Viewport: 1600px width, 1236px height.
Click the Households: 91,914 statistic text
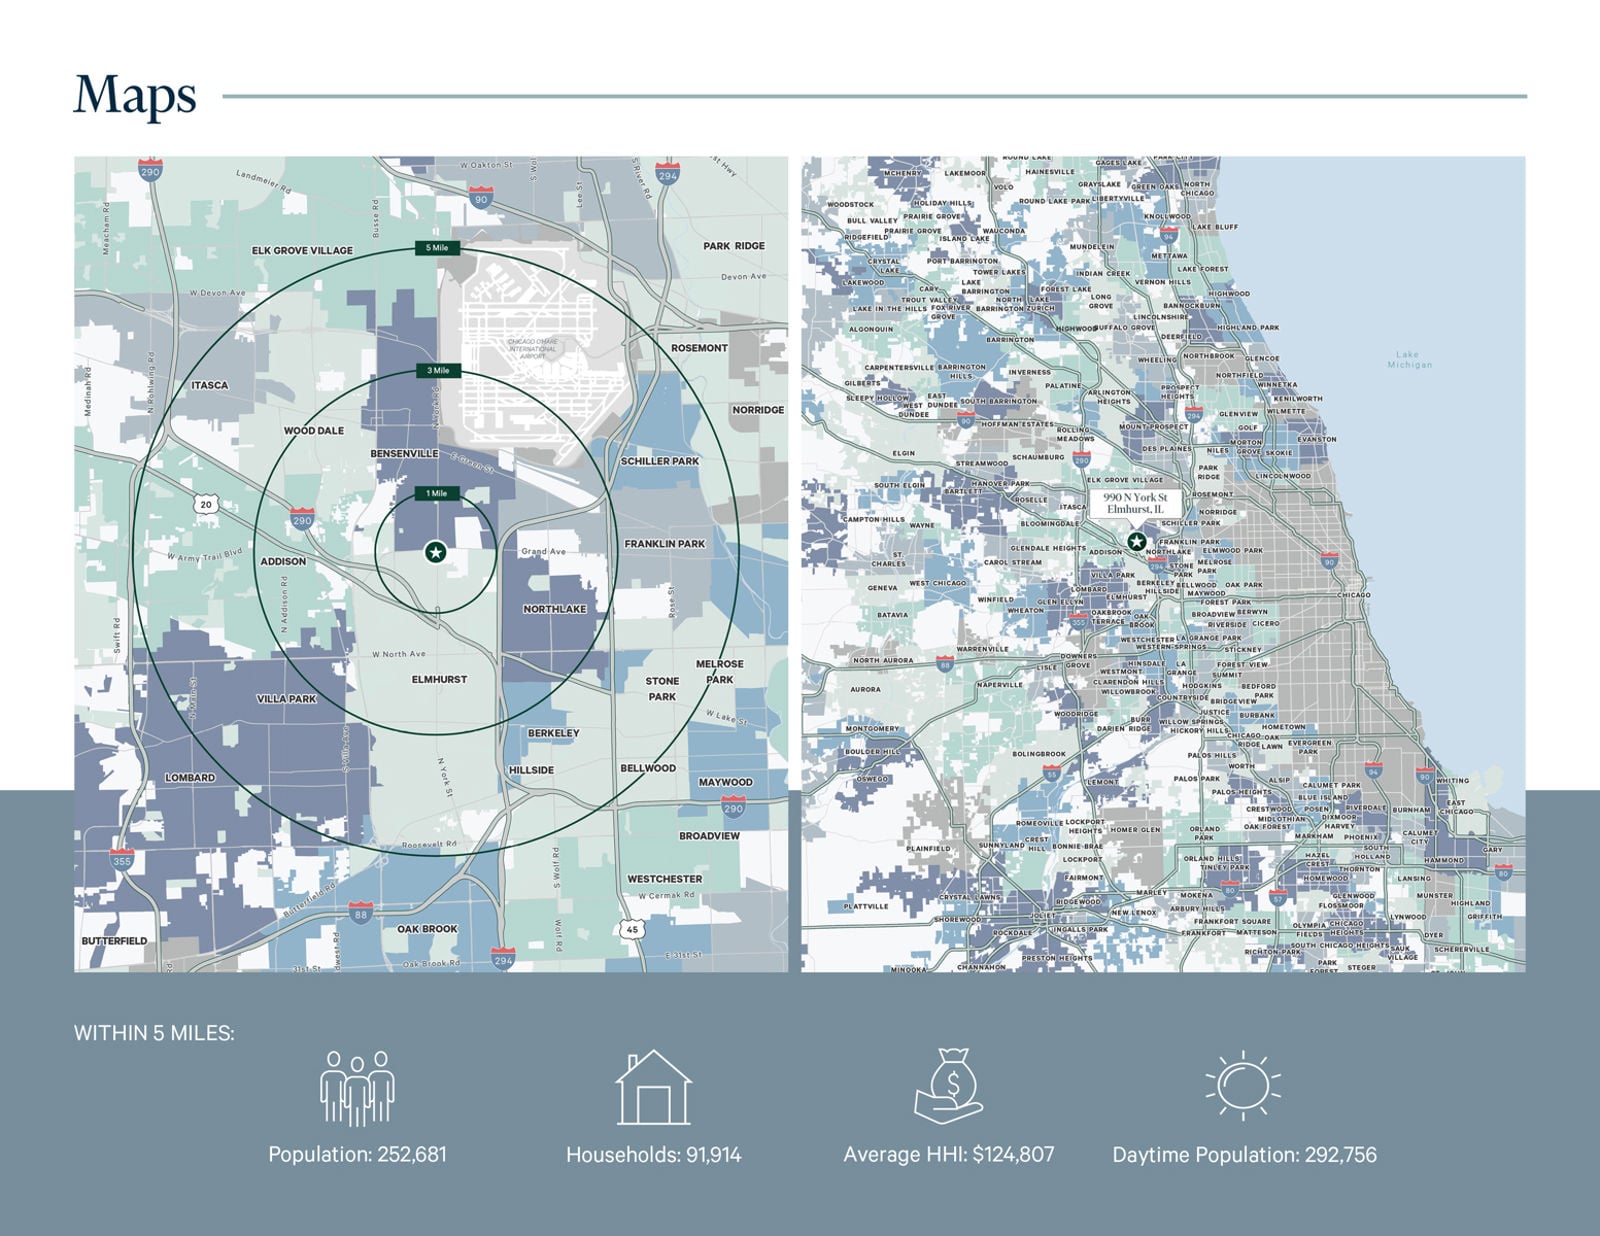click(653, 1155)
